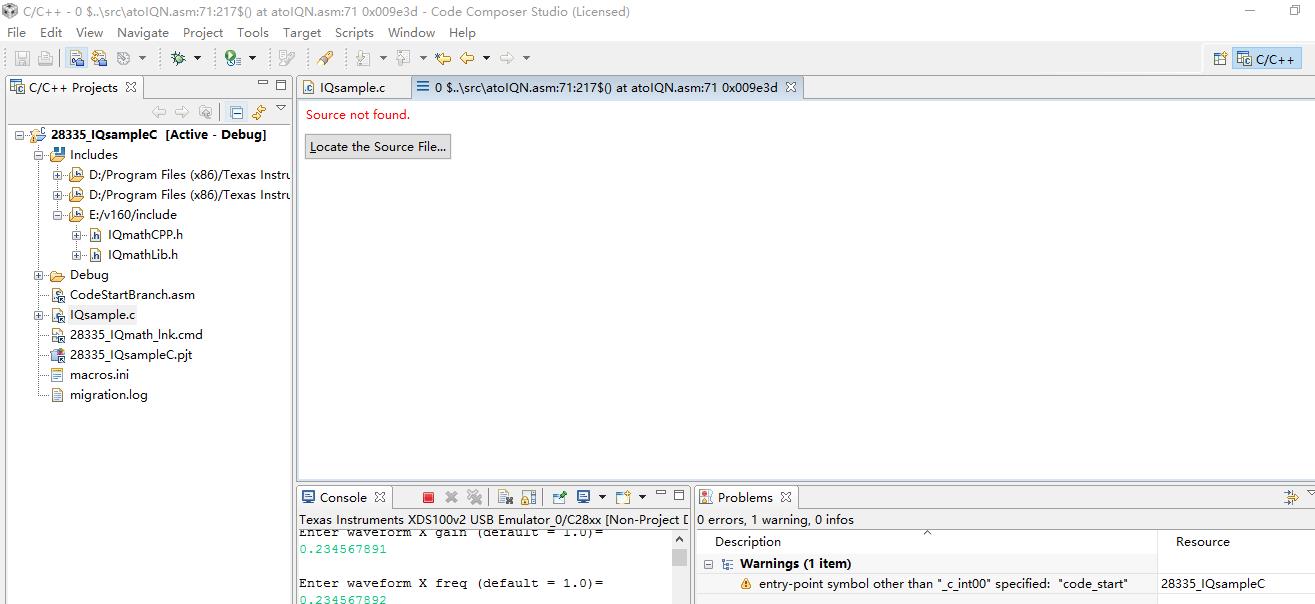Click the Open Perspective icon
The image size is (1315, 604).
[1220, 59]
